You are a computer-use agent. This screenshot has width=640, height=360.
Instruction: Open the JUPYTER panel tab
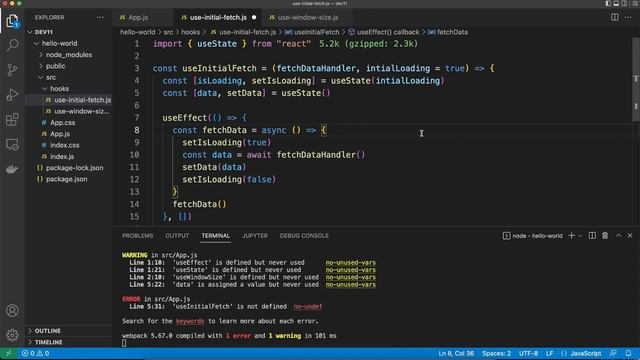coord(255,236)
